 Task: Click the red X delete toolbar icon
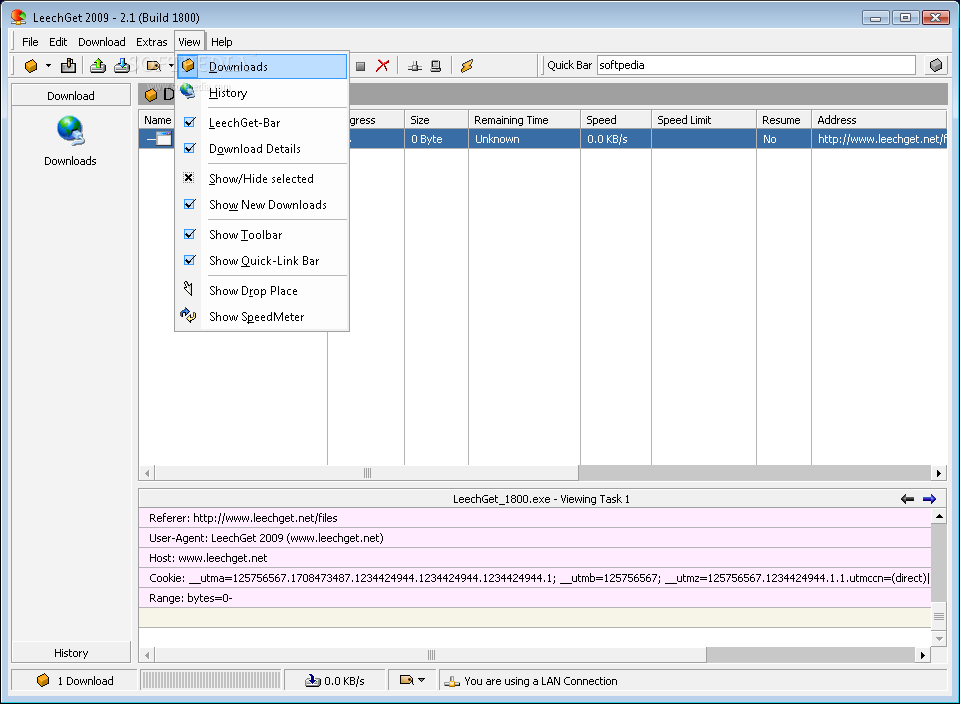tap(383, 66)
